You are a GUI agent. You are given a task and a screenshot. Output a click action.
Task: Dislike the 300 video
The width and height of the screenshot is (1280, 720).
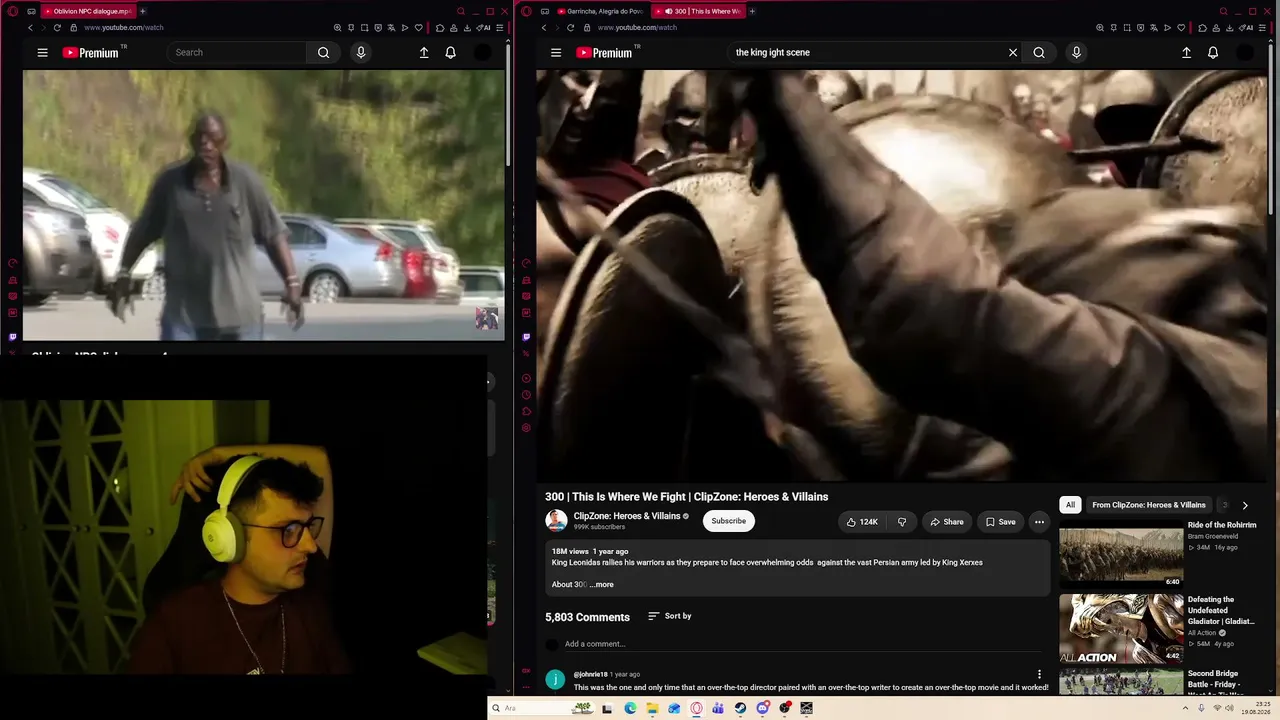[x=902, y=522]
